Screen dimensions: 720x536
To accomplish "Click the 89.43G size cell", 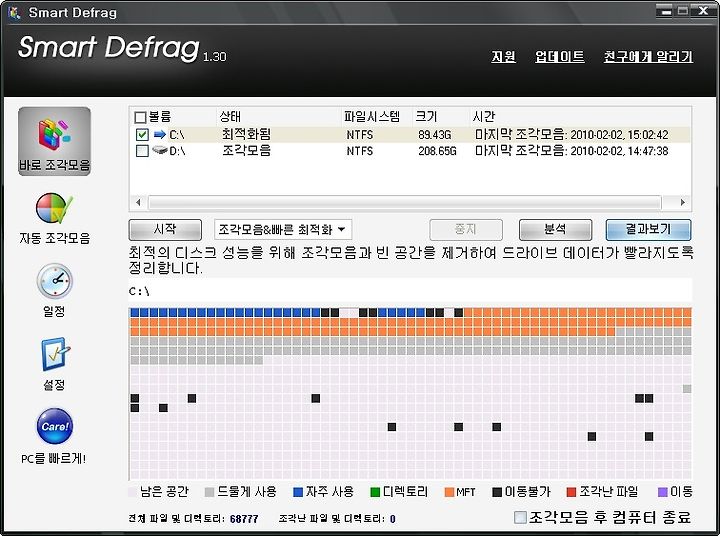I will (434, 135).
